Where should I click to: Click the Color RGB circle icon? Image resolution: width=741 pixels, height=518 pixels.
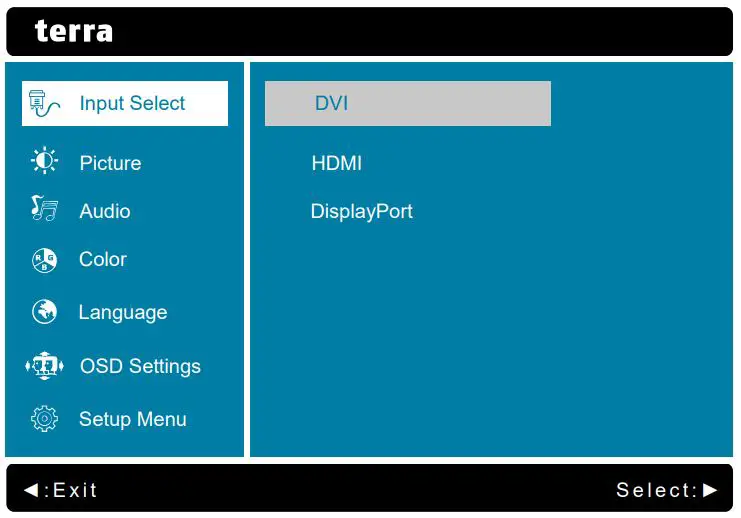[45, 260]
